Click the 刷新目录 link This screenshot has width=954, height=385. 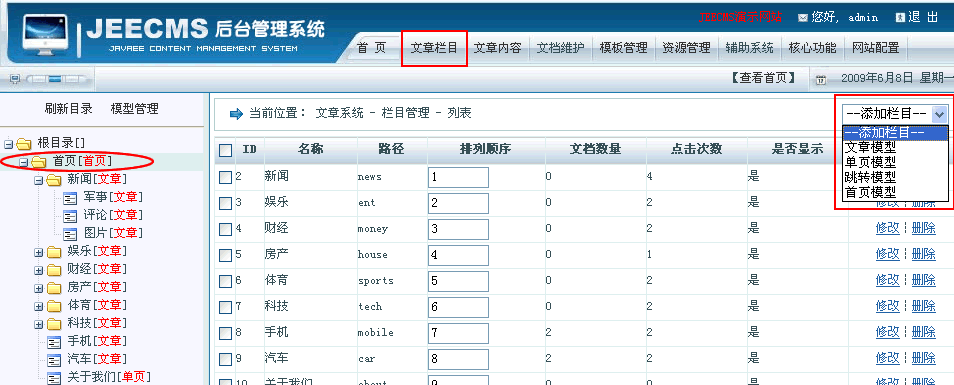coord(69,109)
